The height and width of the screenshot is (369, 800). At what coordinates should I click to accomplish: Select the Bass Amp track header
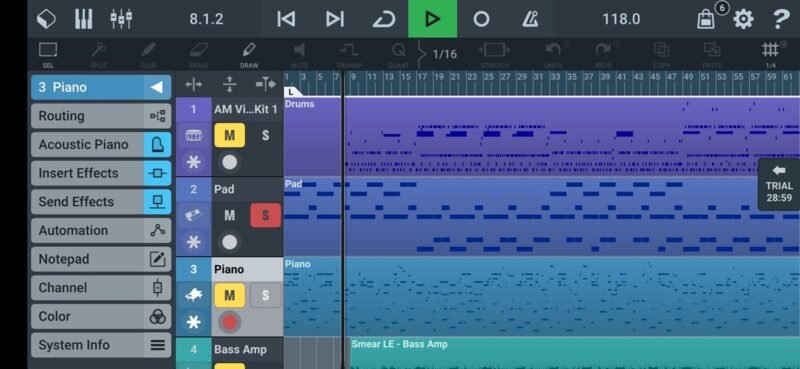pos(247,350)
